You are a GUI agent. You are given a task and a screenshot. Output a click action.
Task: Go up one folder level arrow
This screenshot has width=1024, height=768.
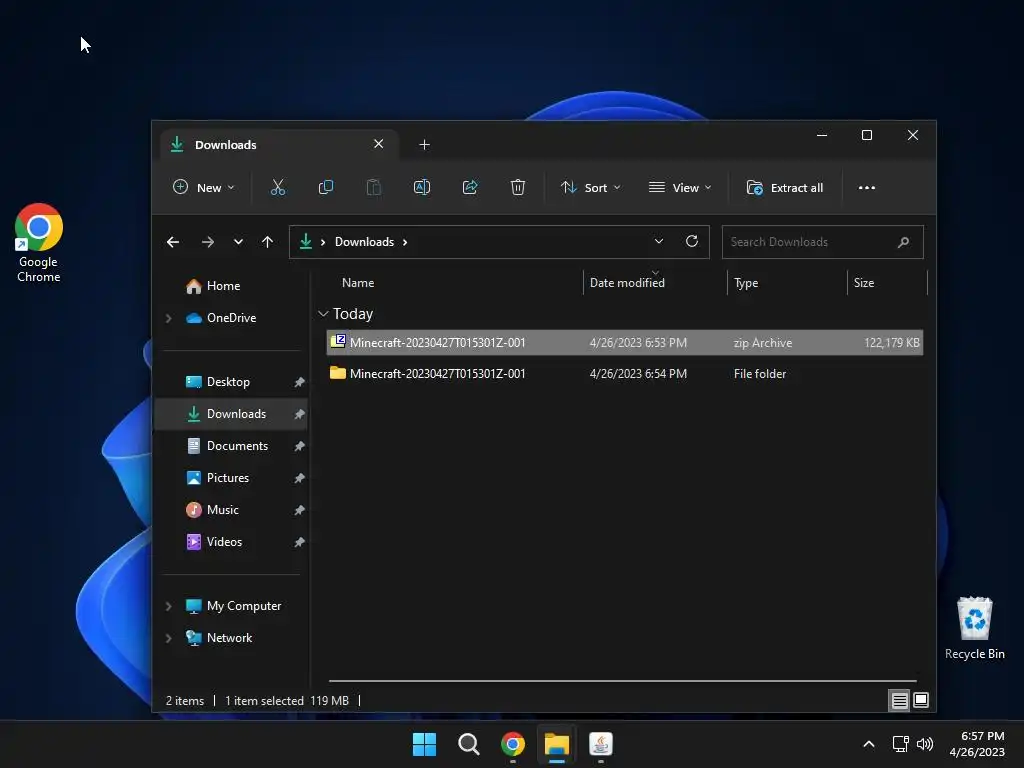tap(267, 242)
